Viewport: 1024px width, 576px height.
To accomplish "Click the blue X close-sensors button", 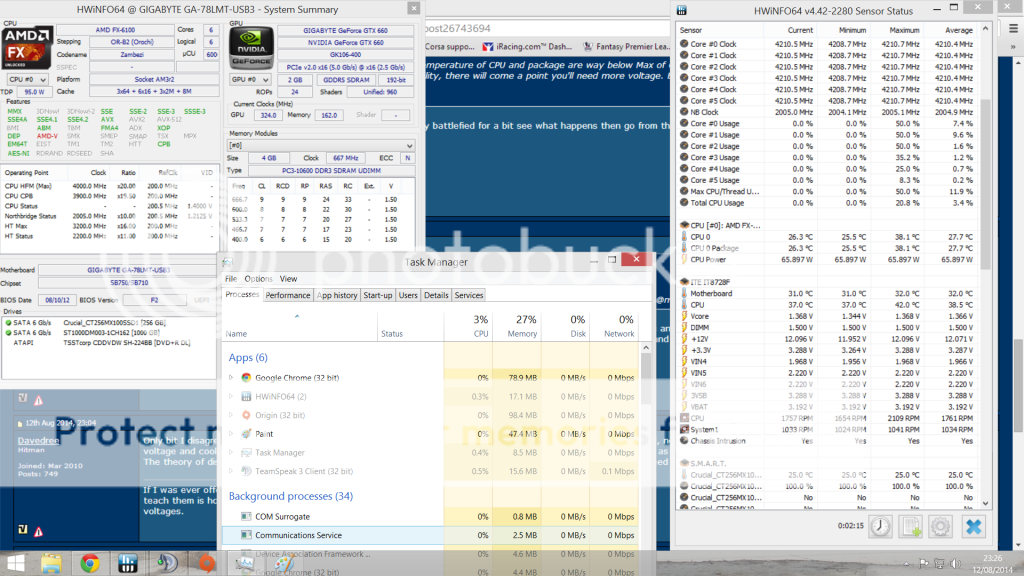I will (x=974, y=526).
